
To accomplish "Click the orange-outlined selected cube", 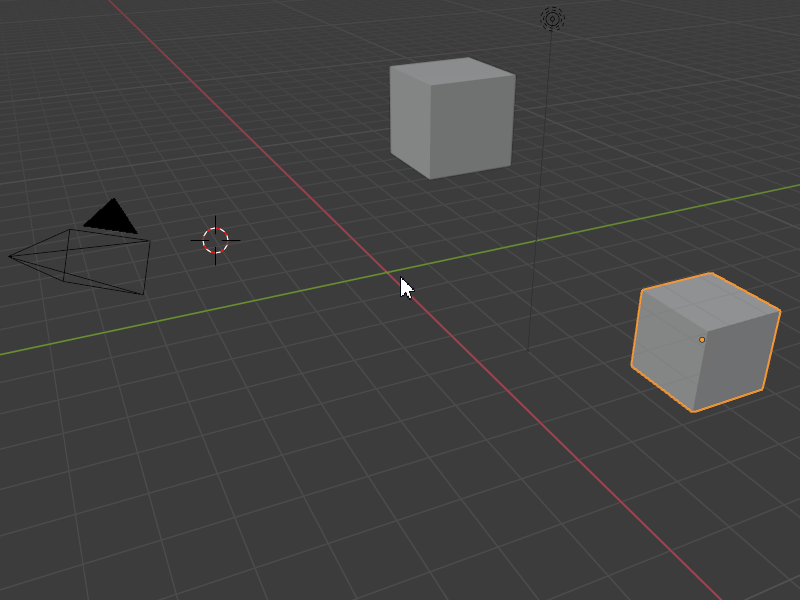I will 706,342.
